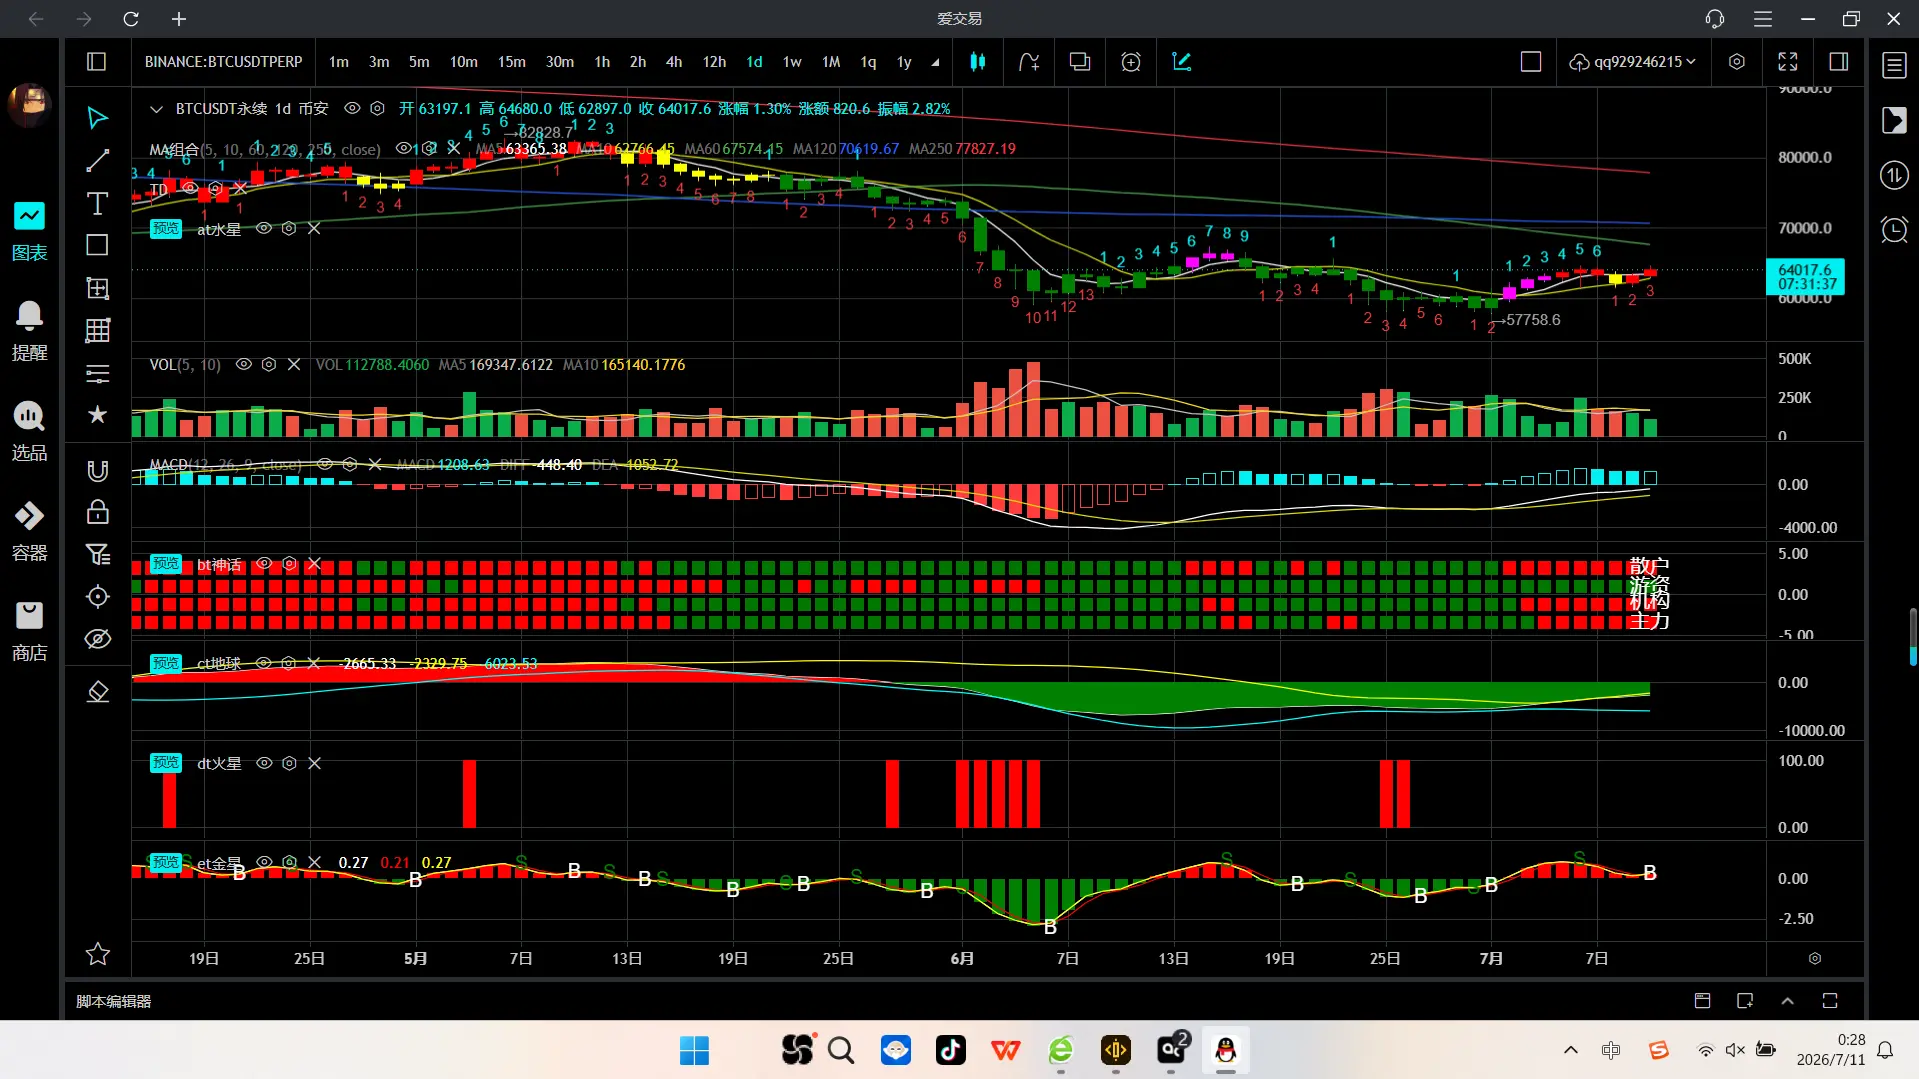Viewport: 1919px width, 1079px height.
Task: Expand the qq929246215 account dropdown
Action: point(1633,62)
